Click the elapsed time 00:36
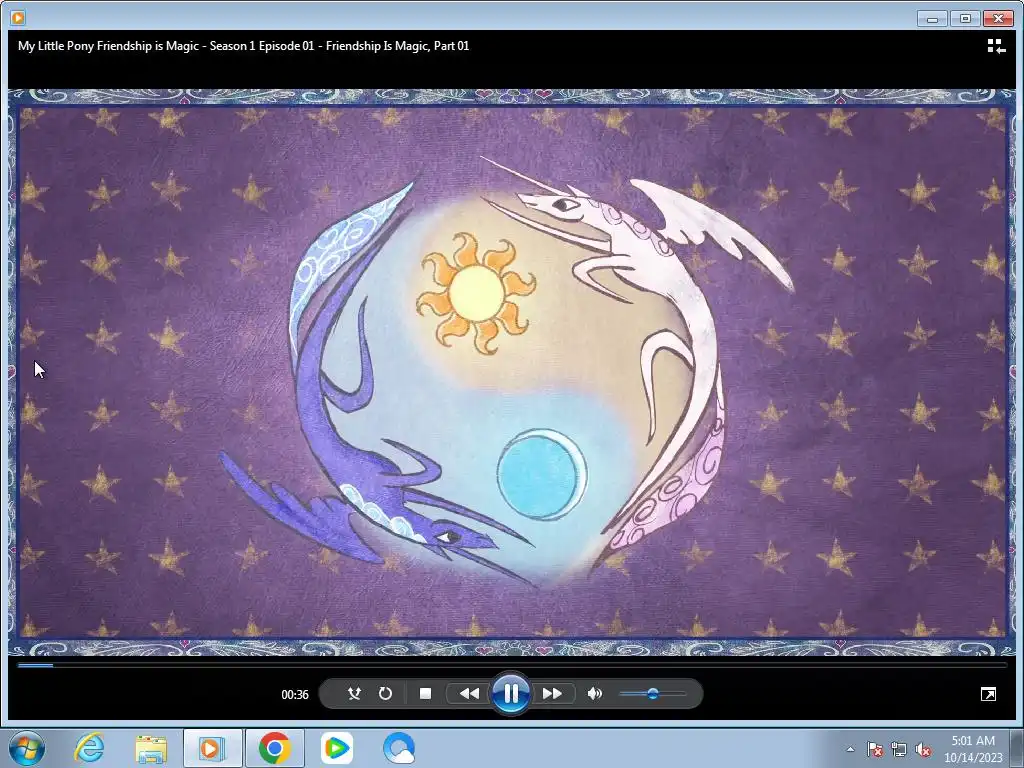Image resolution: width=1024 pixels, height=768 pixels. [295, 694]
